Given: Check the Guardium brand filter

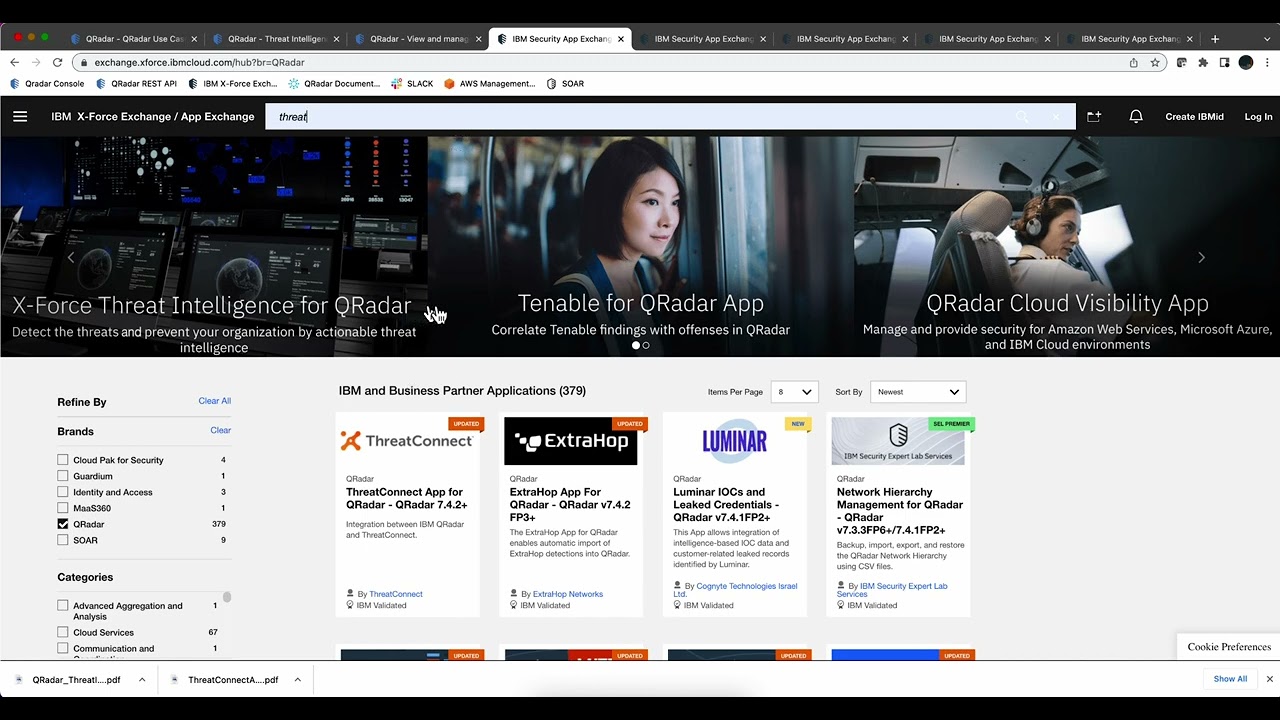Looking at the screenshot, I should point(63,476).
